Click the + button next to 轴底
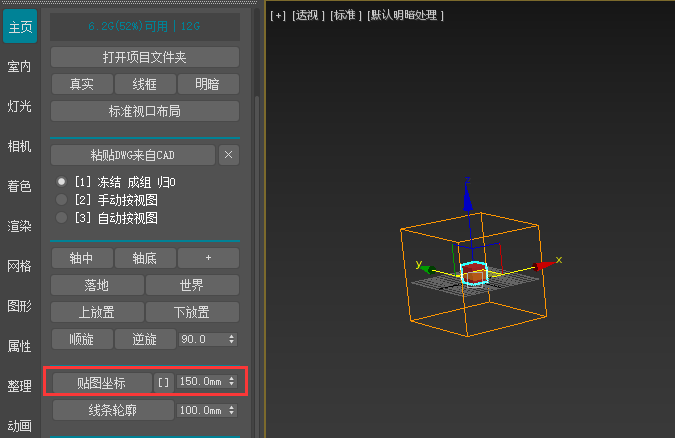This screenshot has width=675, height=438. [x=208, y=258]
